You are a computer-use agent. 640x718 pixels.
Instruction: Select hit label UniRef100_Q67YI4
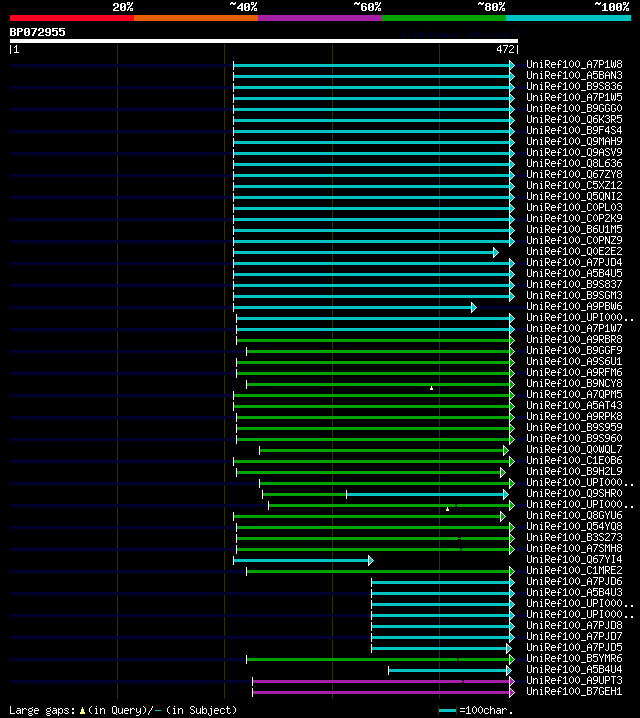[x=574, y=559]
